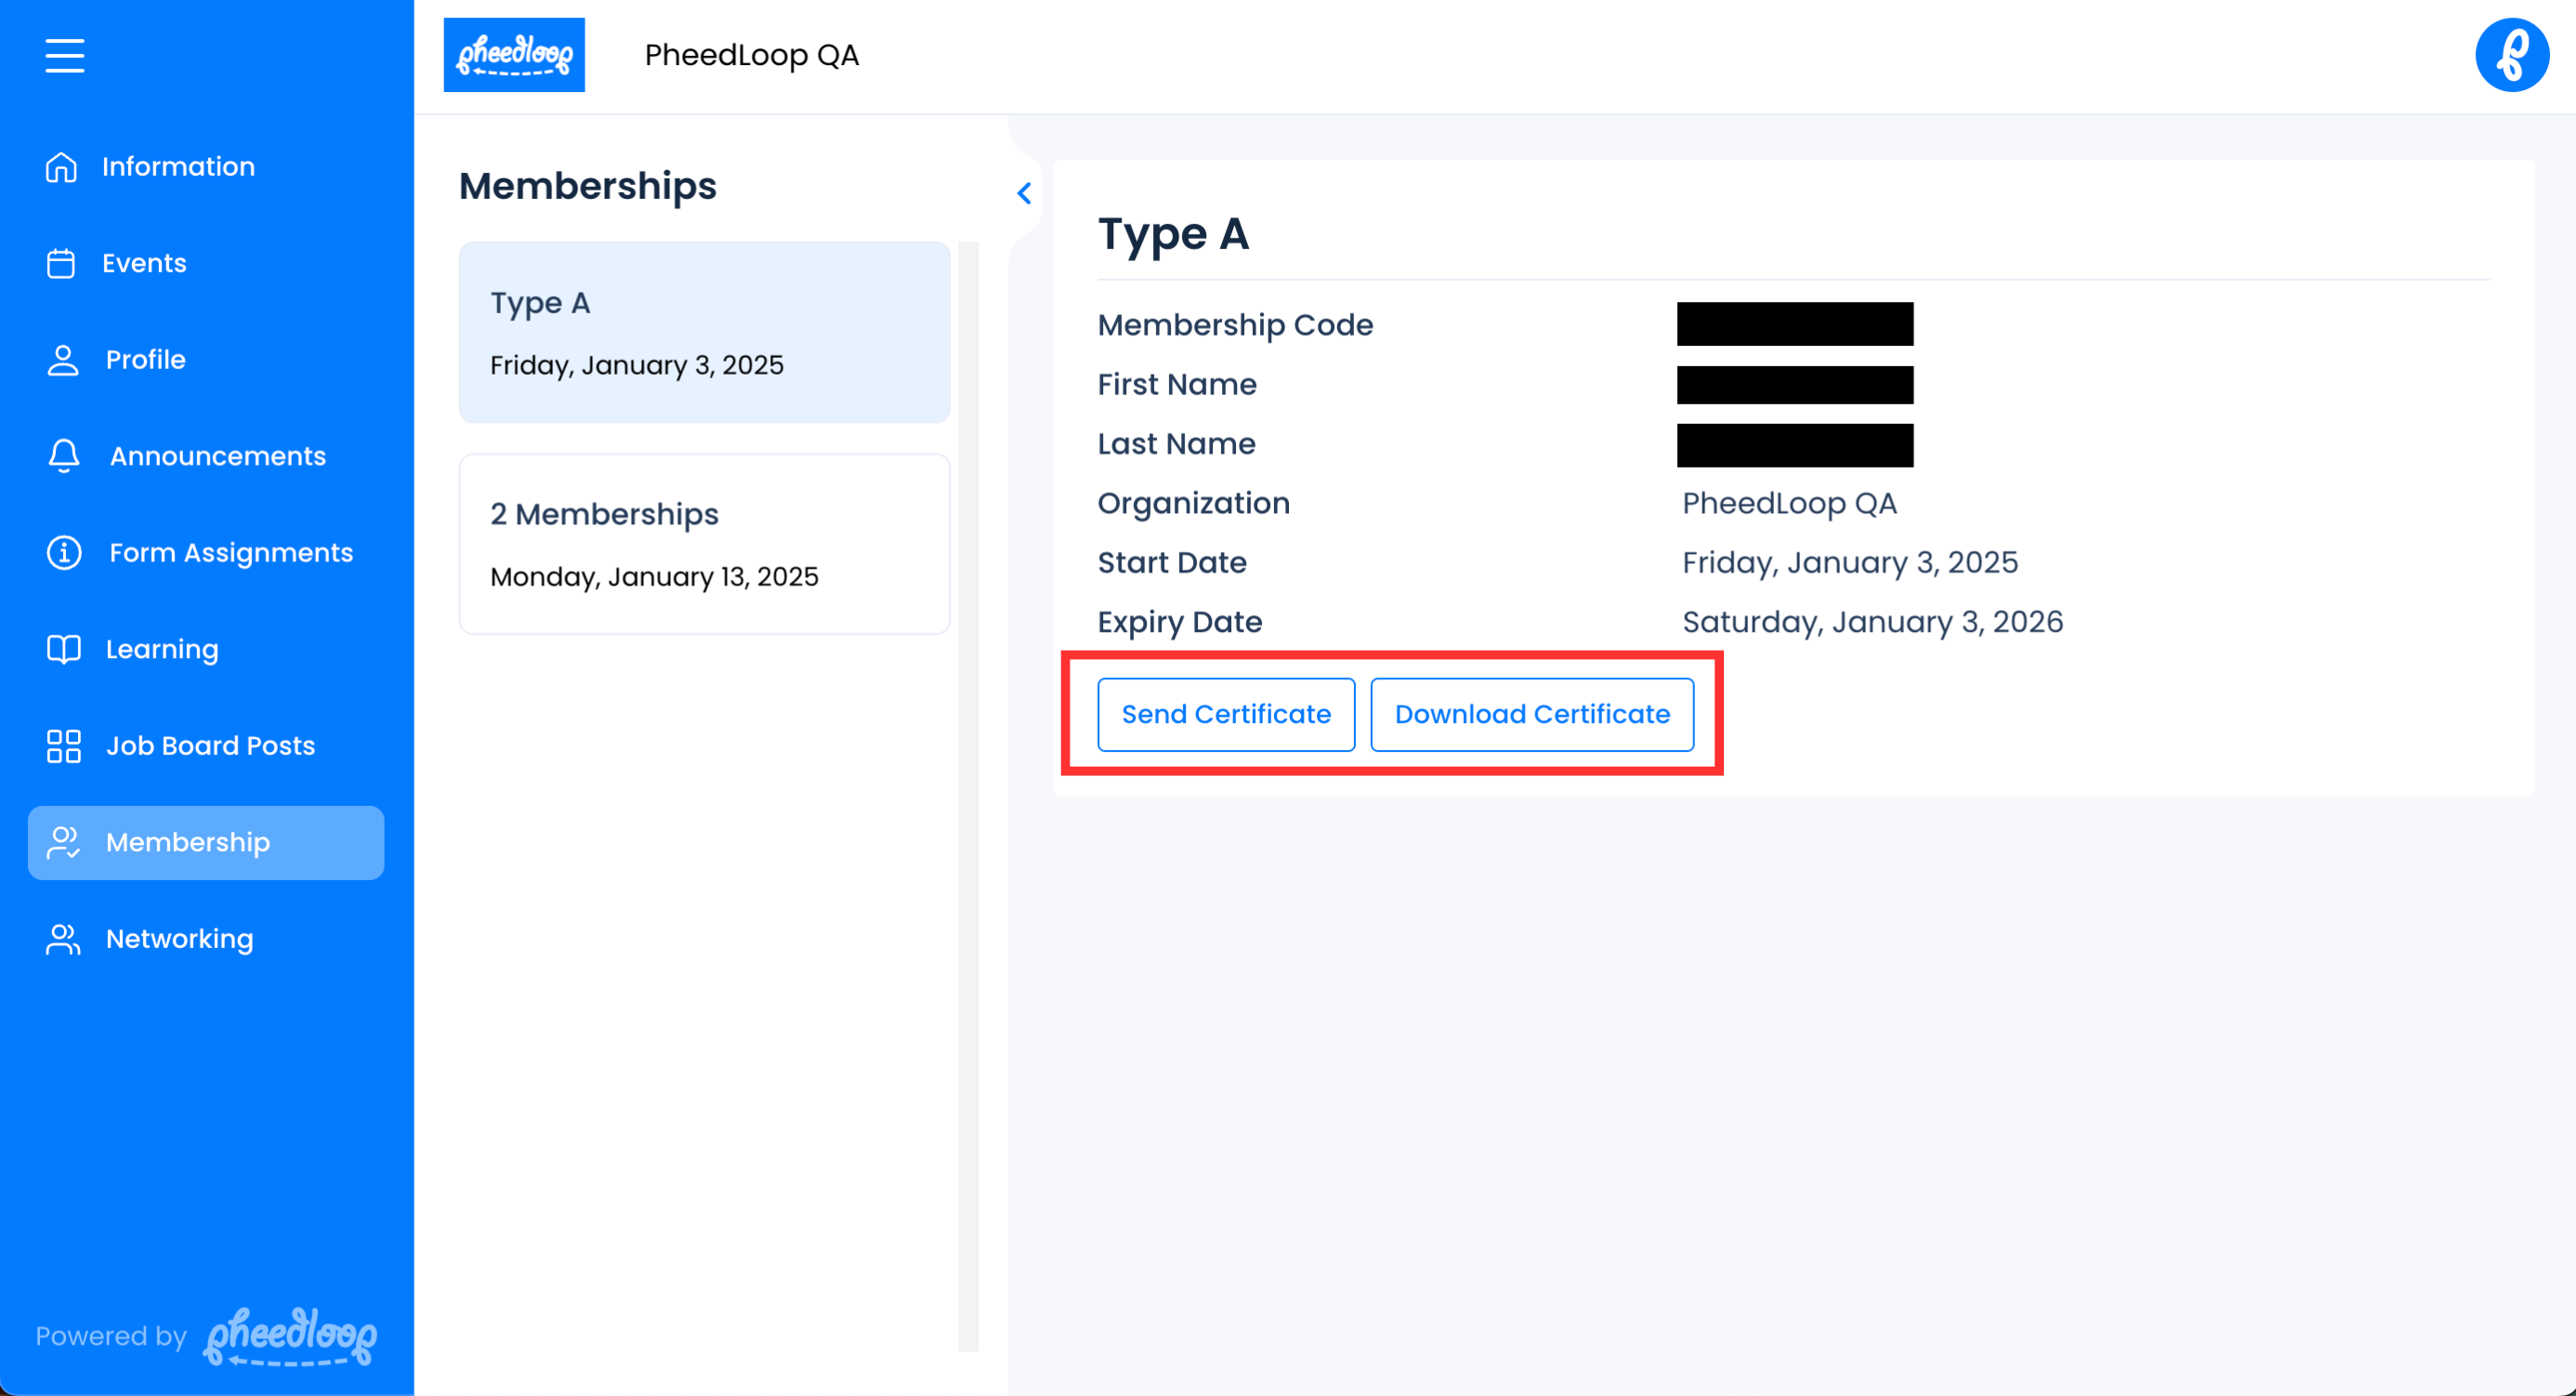Click the PheedLoop logo in header
The image size is (2576, 1396).
coord(514,55)
